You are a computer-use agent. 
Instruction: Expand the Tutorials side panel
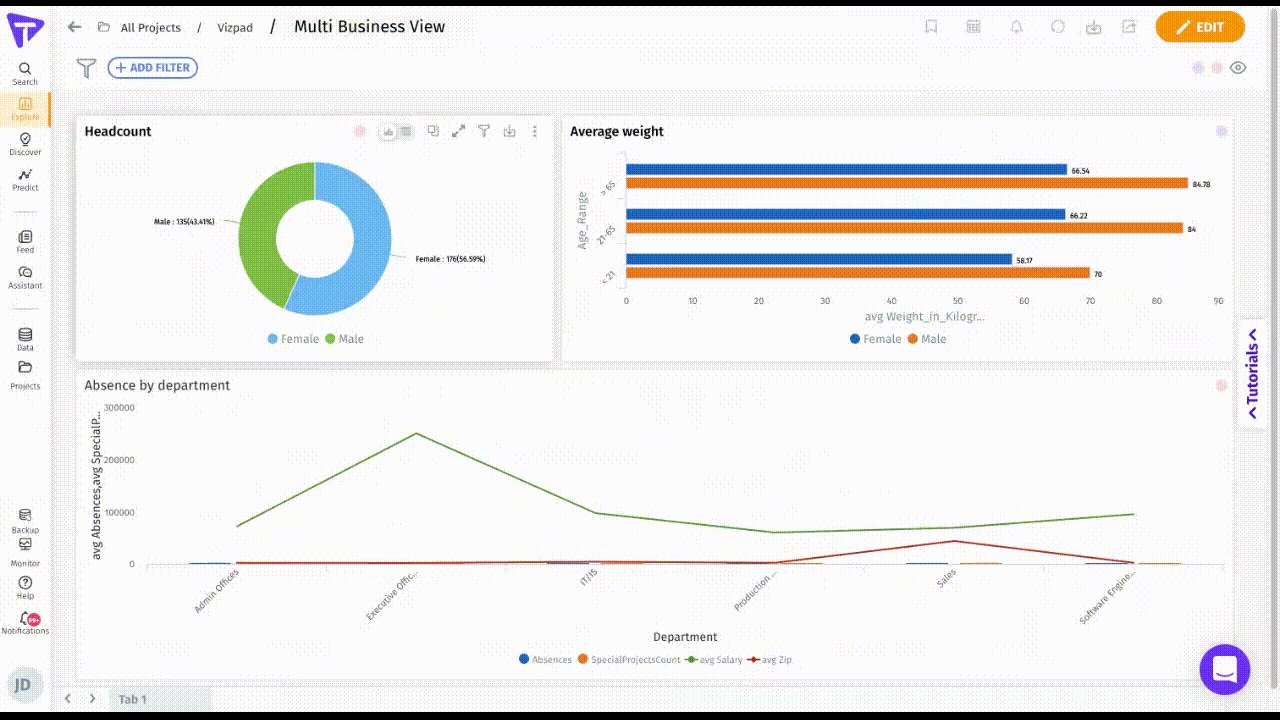[1252, 373]
